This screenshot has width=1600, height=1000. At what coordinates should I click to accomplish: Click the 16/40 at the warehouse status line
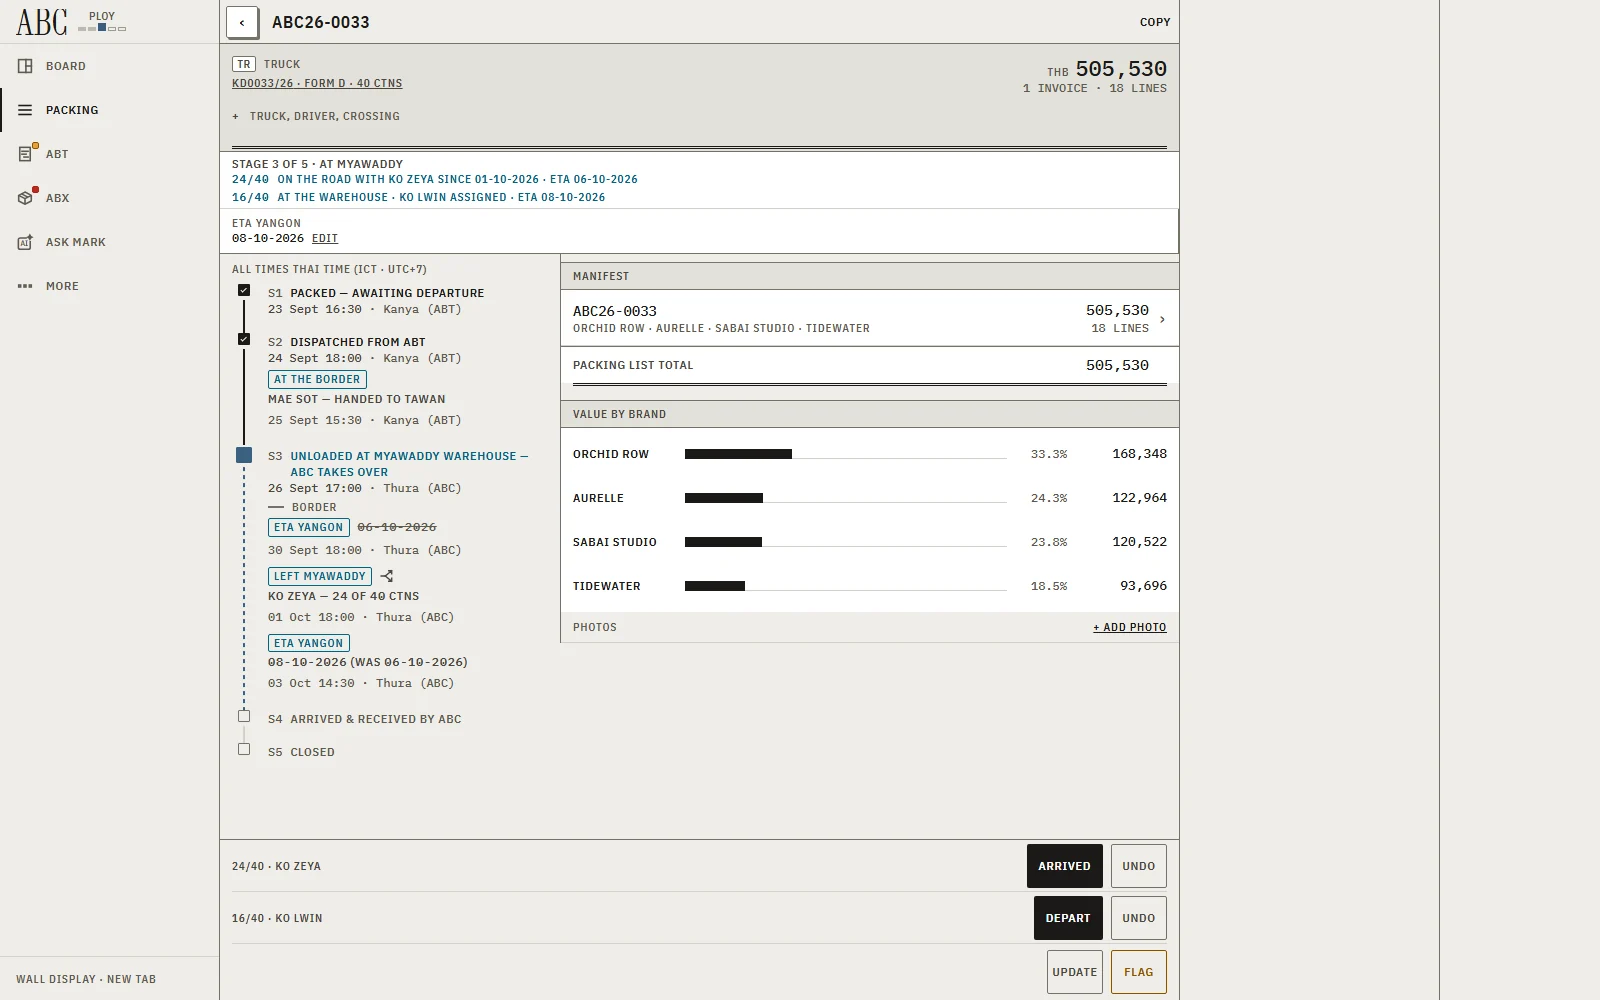tap(419, 198)
